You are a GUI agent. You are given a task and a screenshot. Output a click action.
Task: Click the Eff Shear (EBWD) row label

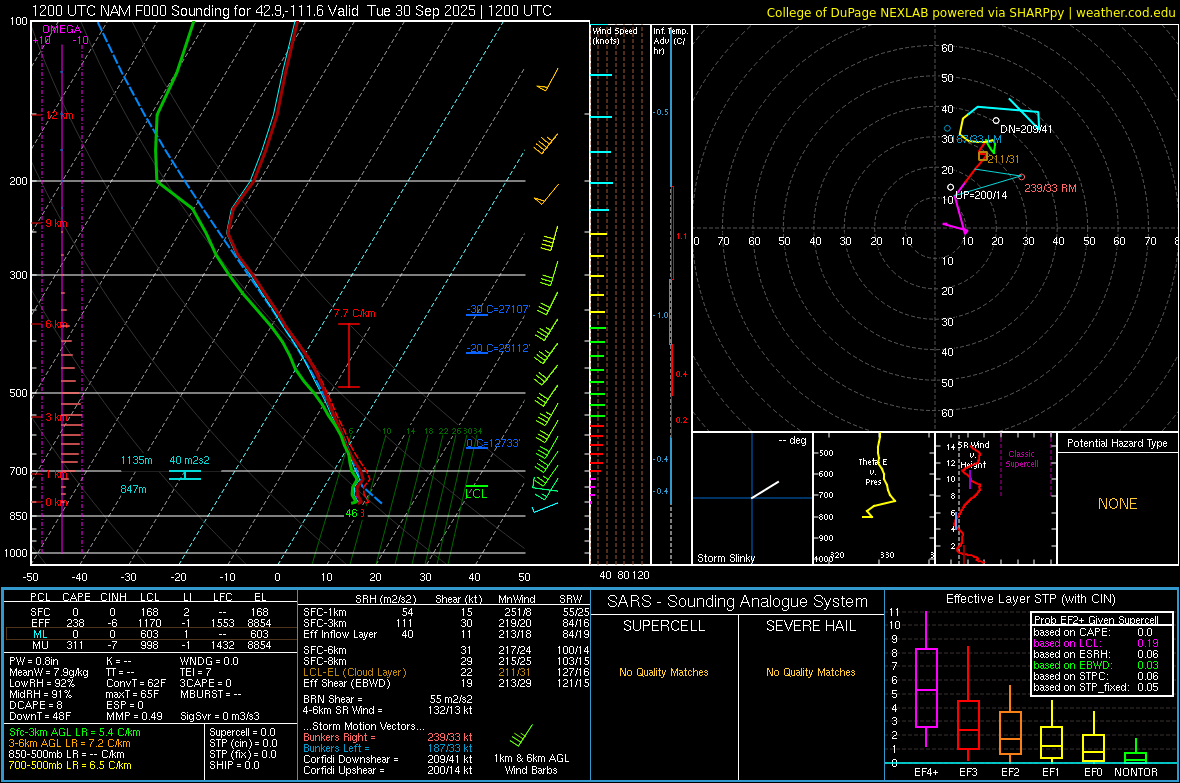(346, 683)
